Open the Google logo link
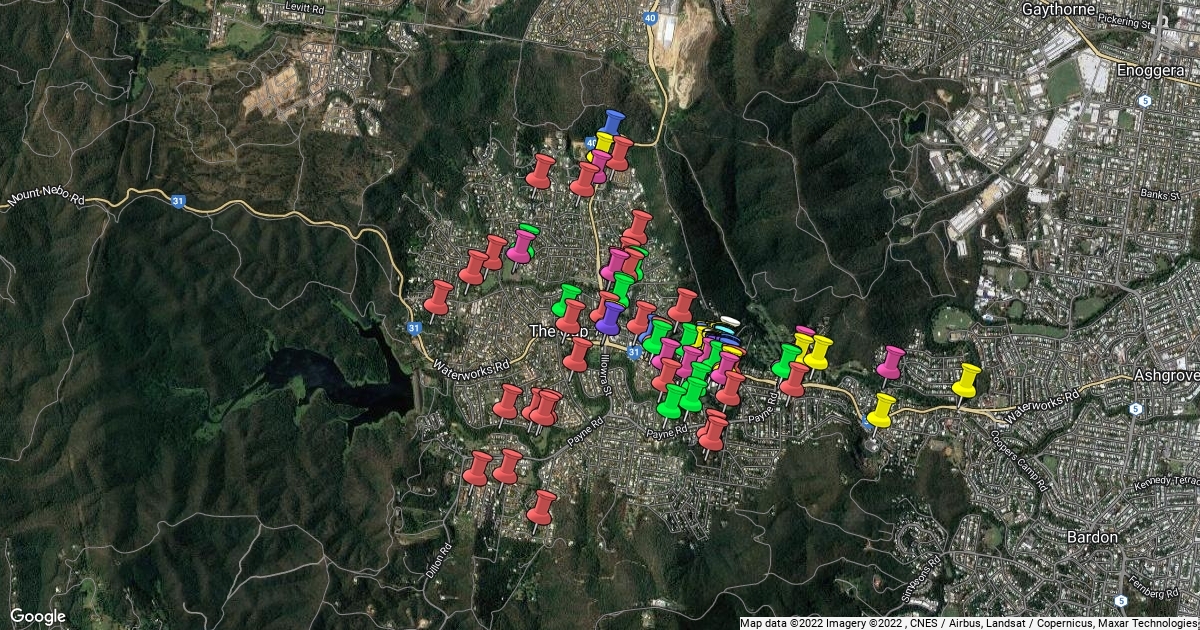This screenshot has height=630, width=1200. [38, 616]
